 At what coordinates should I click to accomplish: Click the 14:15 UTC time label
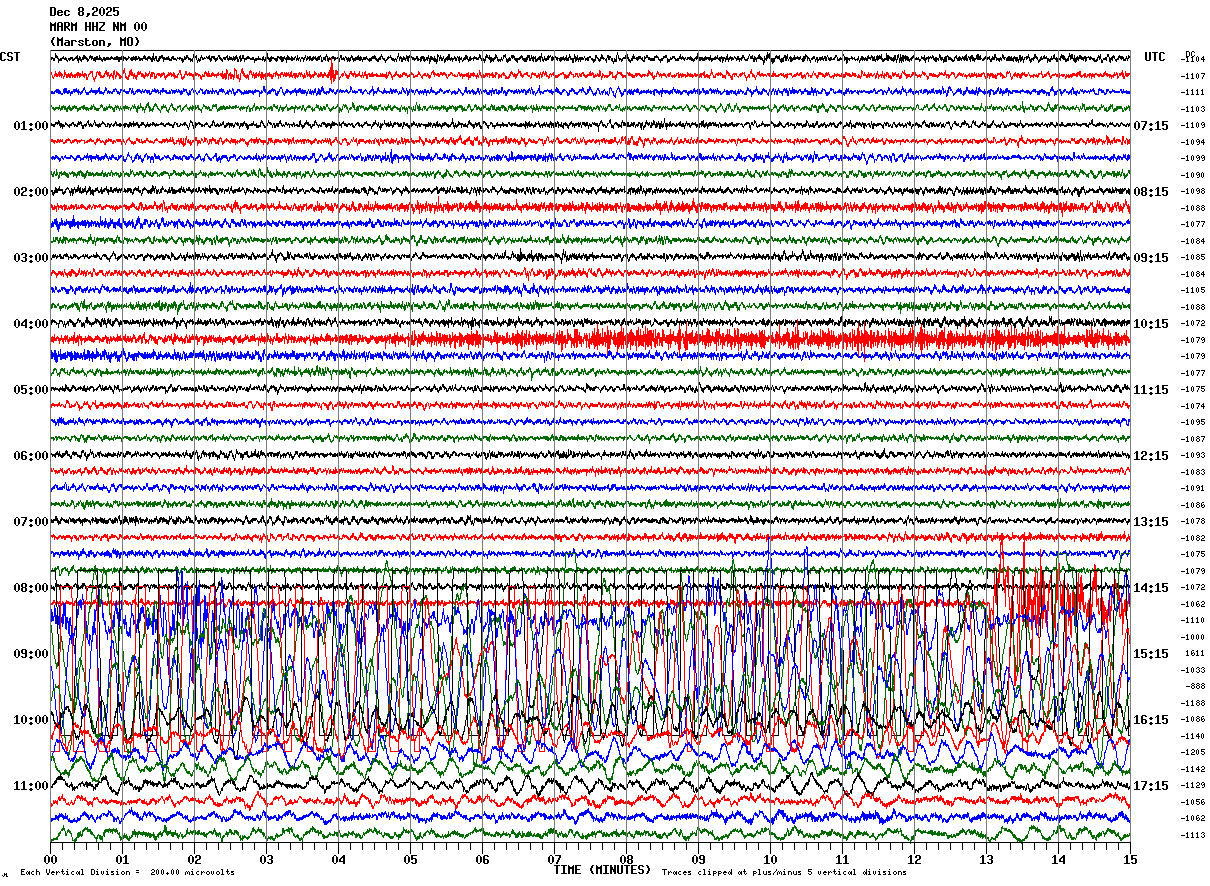click(x=1151, y=588)
